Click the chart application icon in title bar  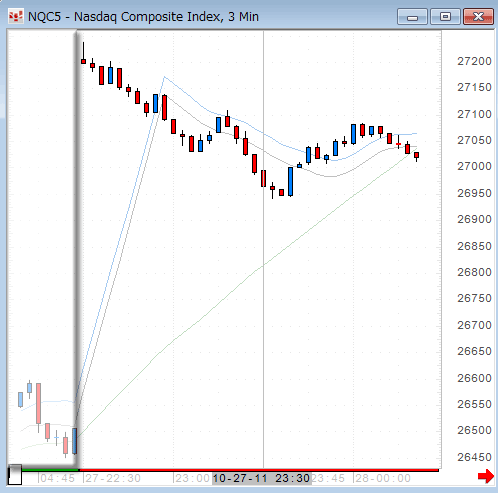pyautogui.click(x=16, y=16)
